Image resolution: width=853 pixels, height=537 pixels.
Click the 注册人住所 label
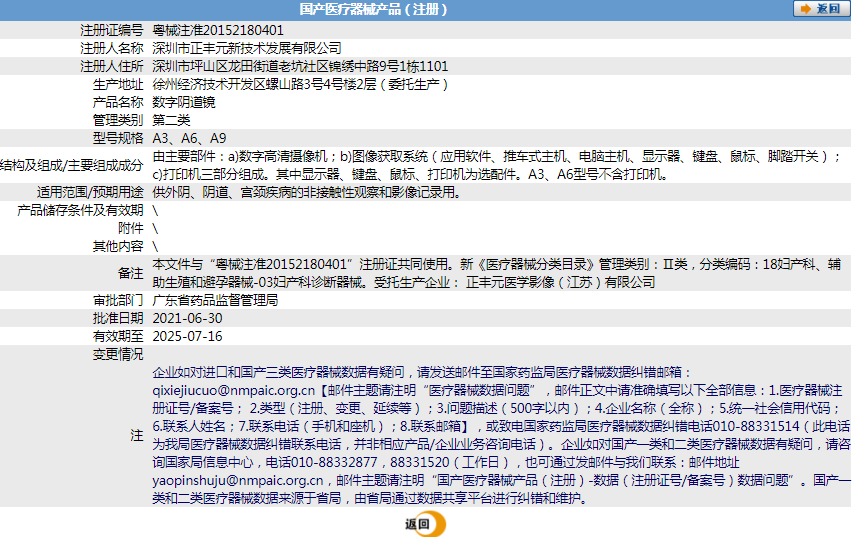coord(112,66)
